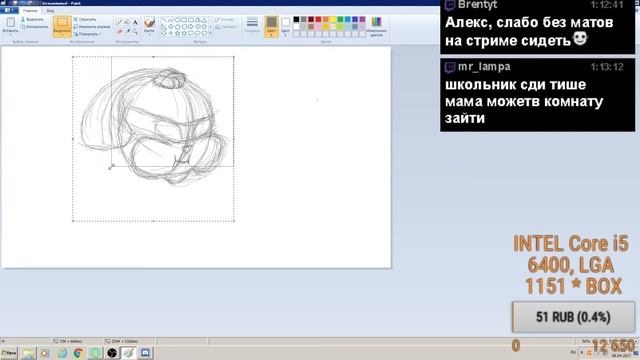Choose the Cloud callout shape

click(204, 33)
